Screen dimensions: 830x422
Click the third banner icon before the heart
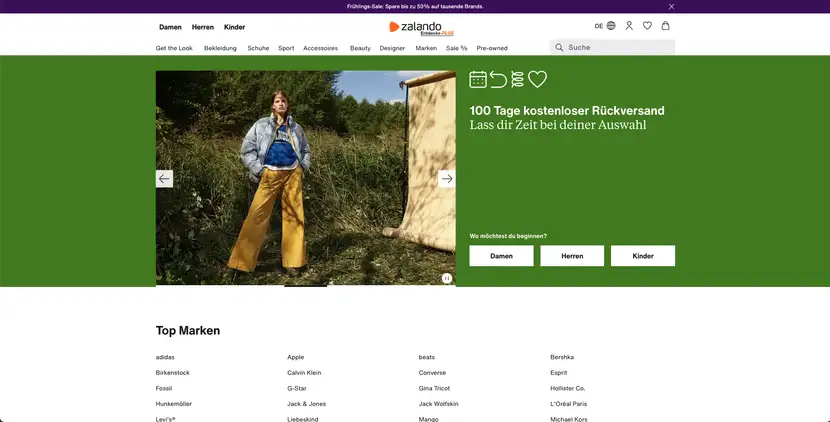[517, 79]
